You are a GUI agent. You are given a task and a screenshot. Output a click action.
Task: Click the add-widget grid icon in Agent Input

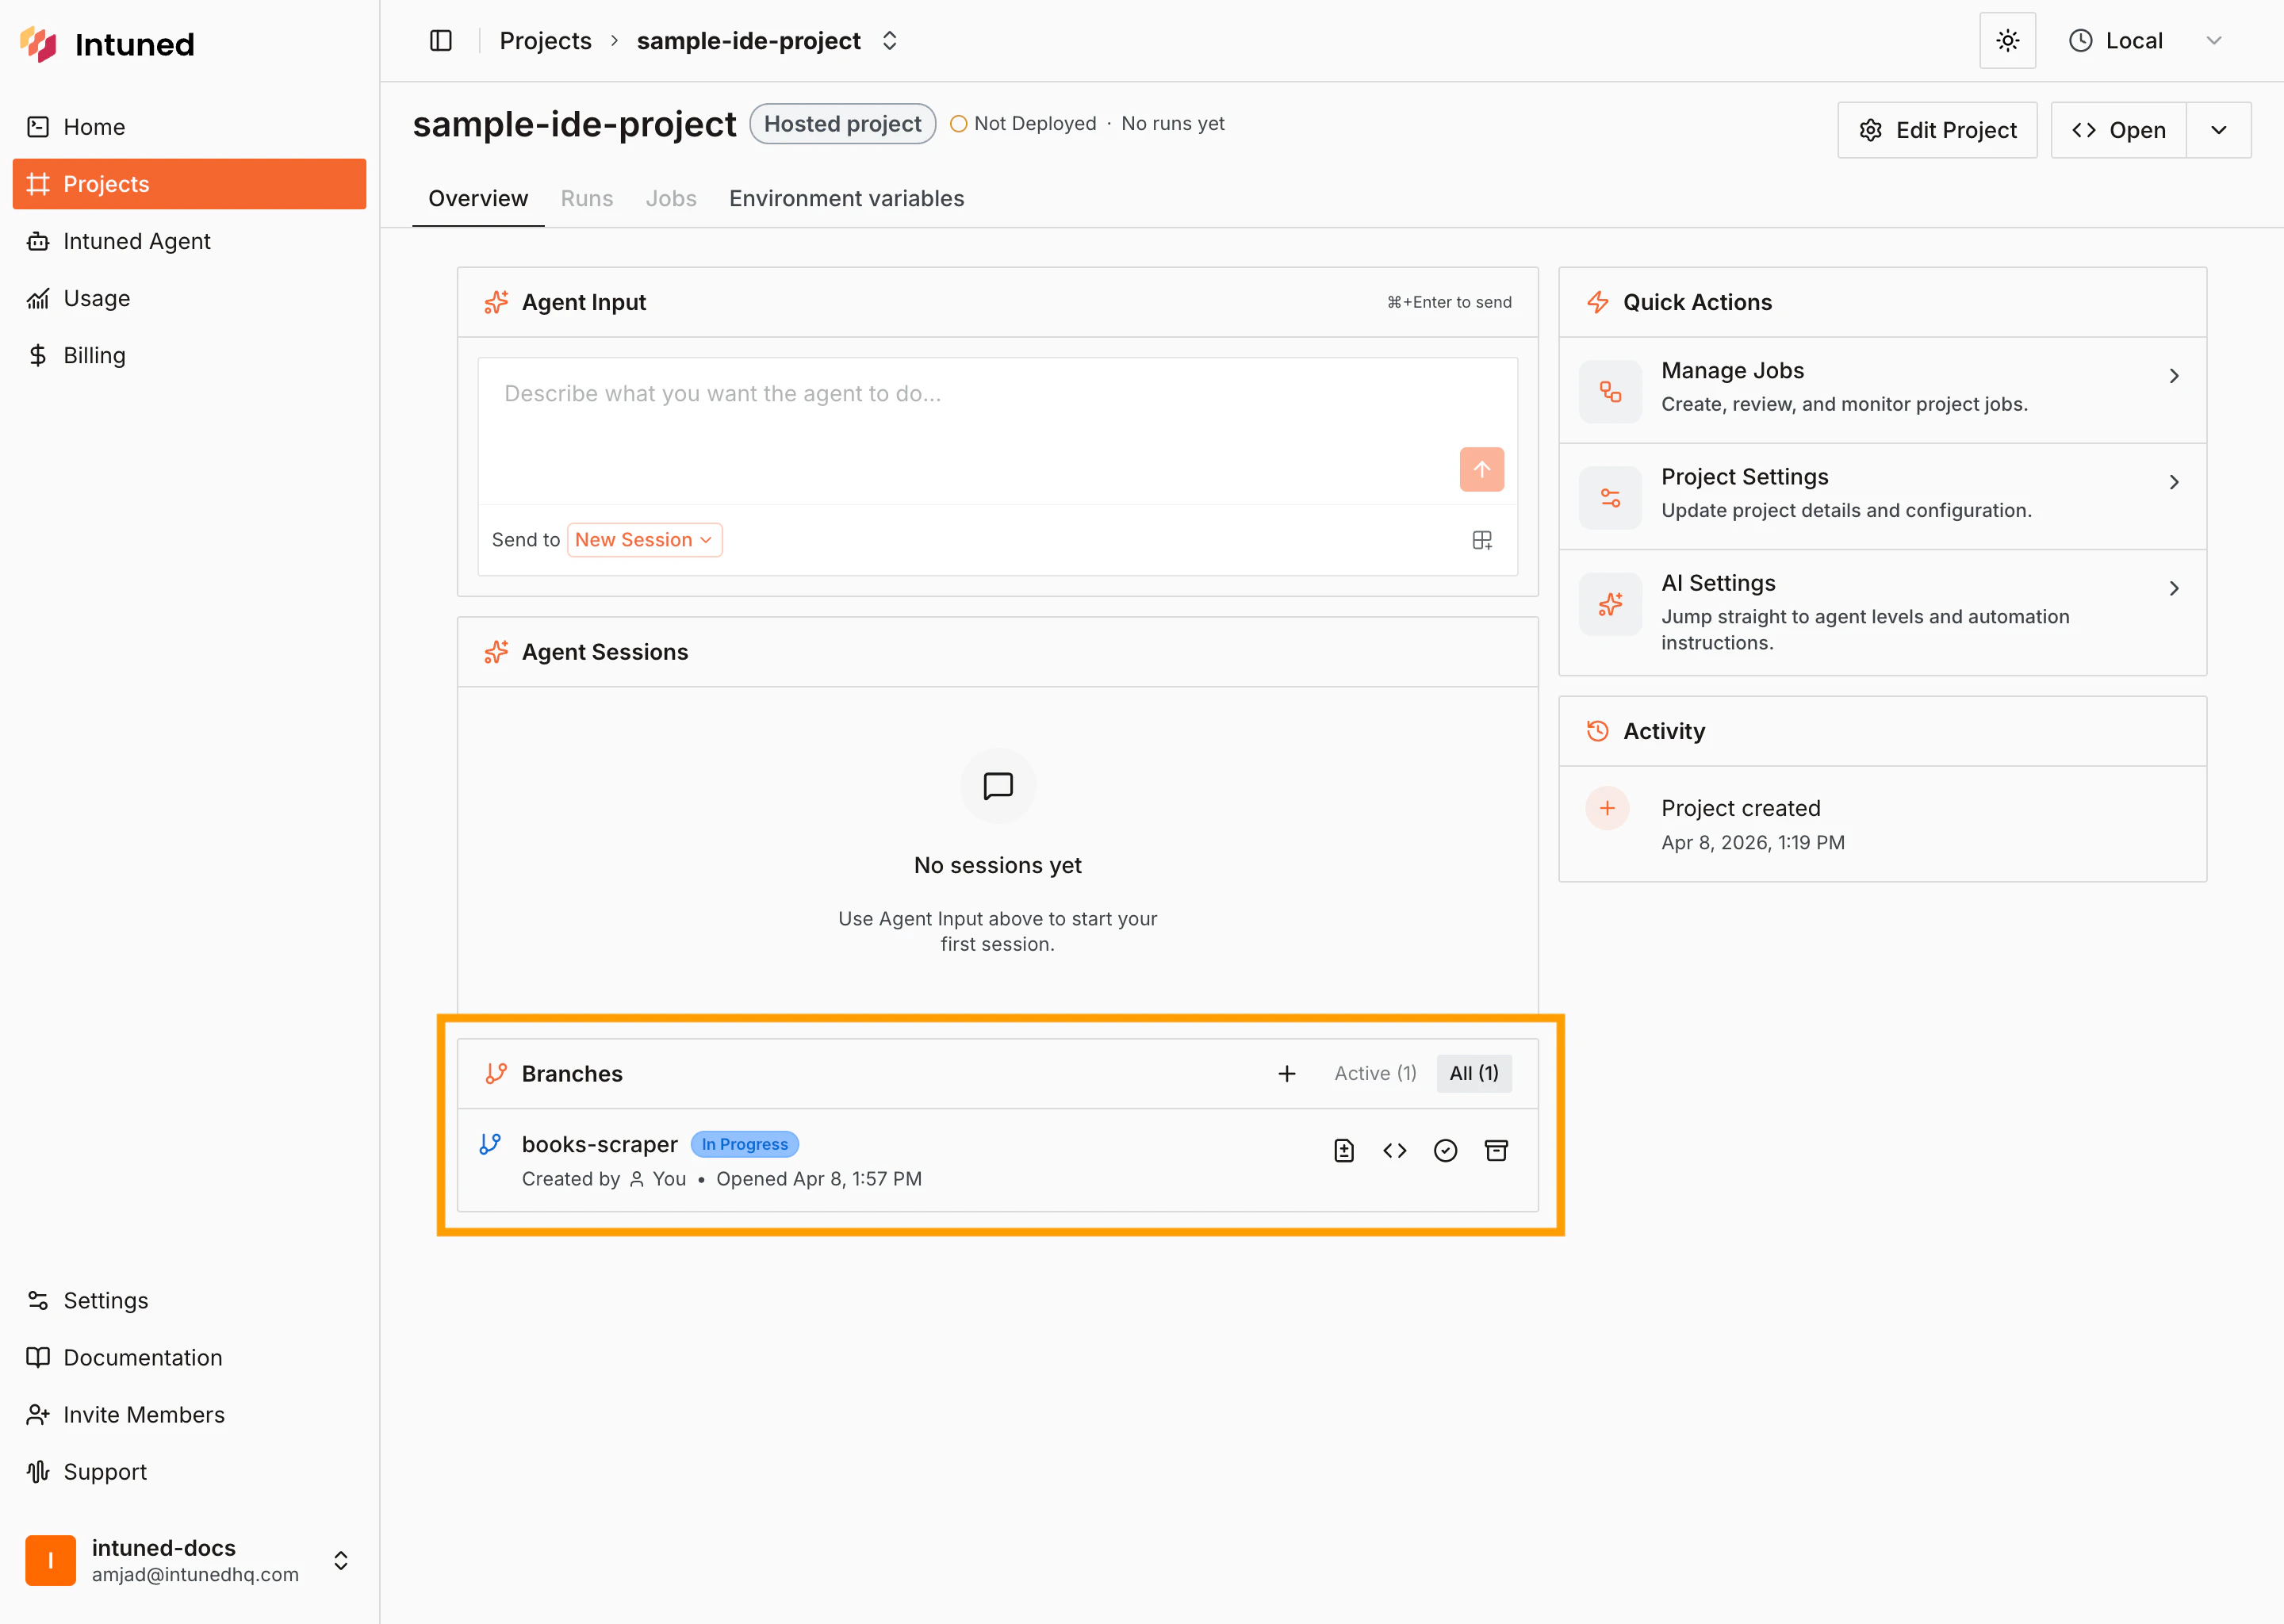click(1482, 540)
